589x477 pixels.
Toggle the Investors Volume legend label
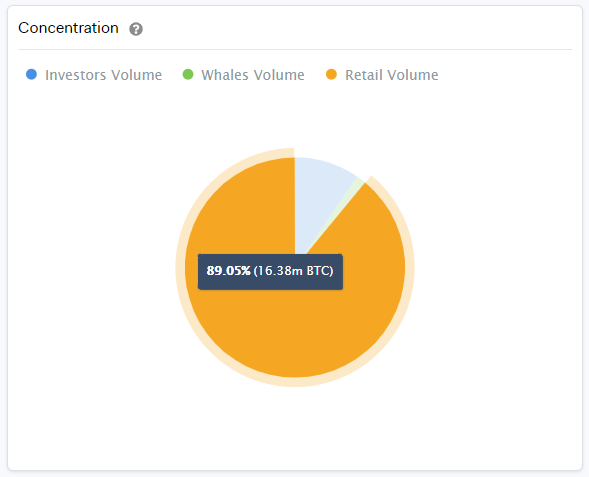(x=103, y=75)
